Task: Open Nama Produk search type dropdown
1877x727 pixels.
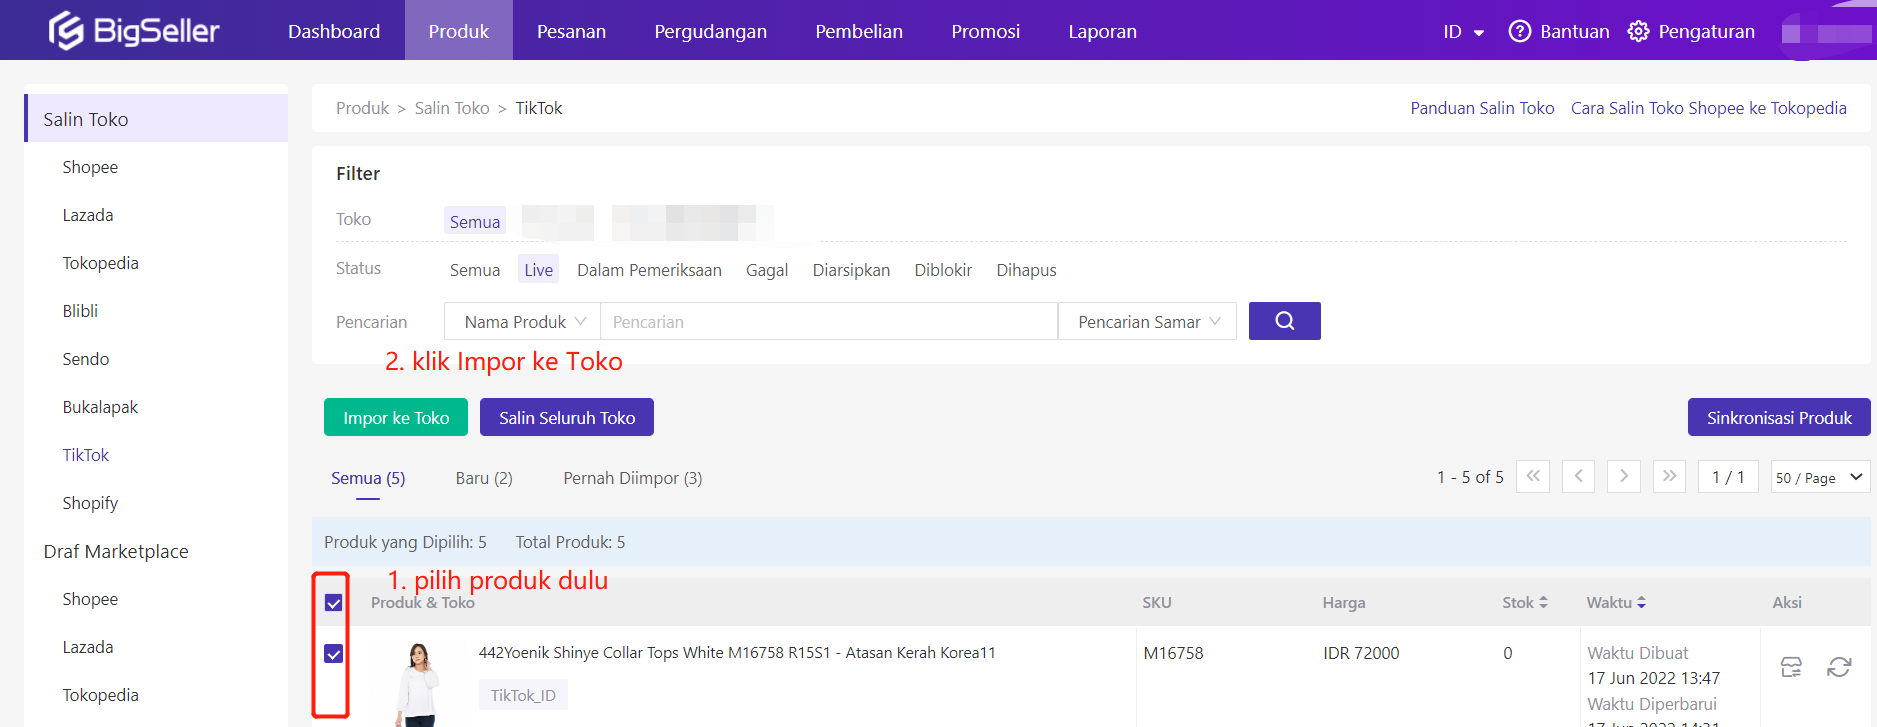Action: pos(522,321)
